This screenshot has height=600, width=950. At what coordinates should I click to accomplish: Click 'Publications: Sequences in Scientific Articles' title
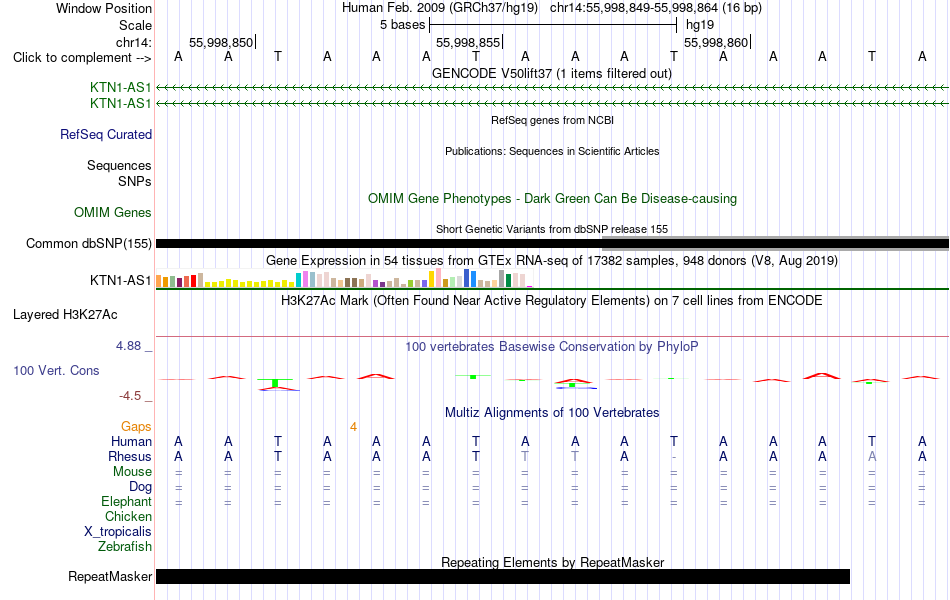point(552,151)
